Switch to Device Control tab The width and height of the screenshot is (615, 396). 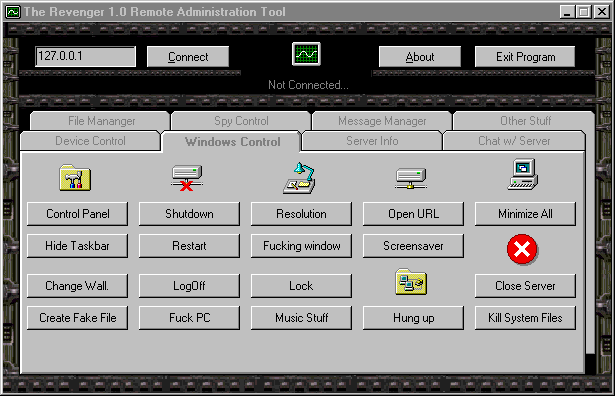[90, 141]
